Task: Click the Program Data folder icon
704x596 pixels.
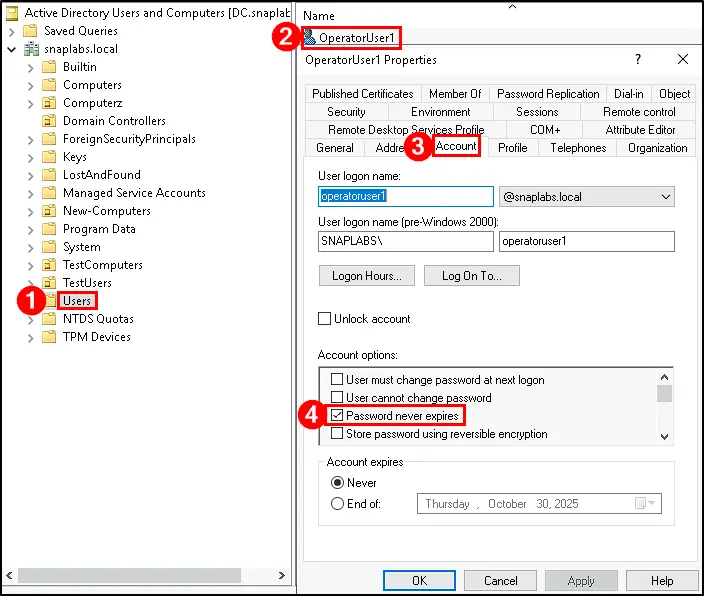Action: pyautogui.click(x=49, y=229)
